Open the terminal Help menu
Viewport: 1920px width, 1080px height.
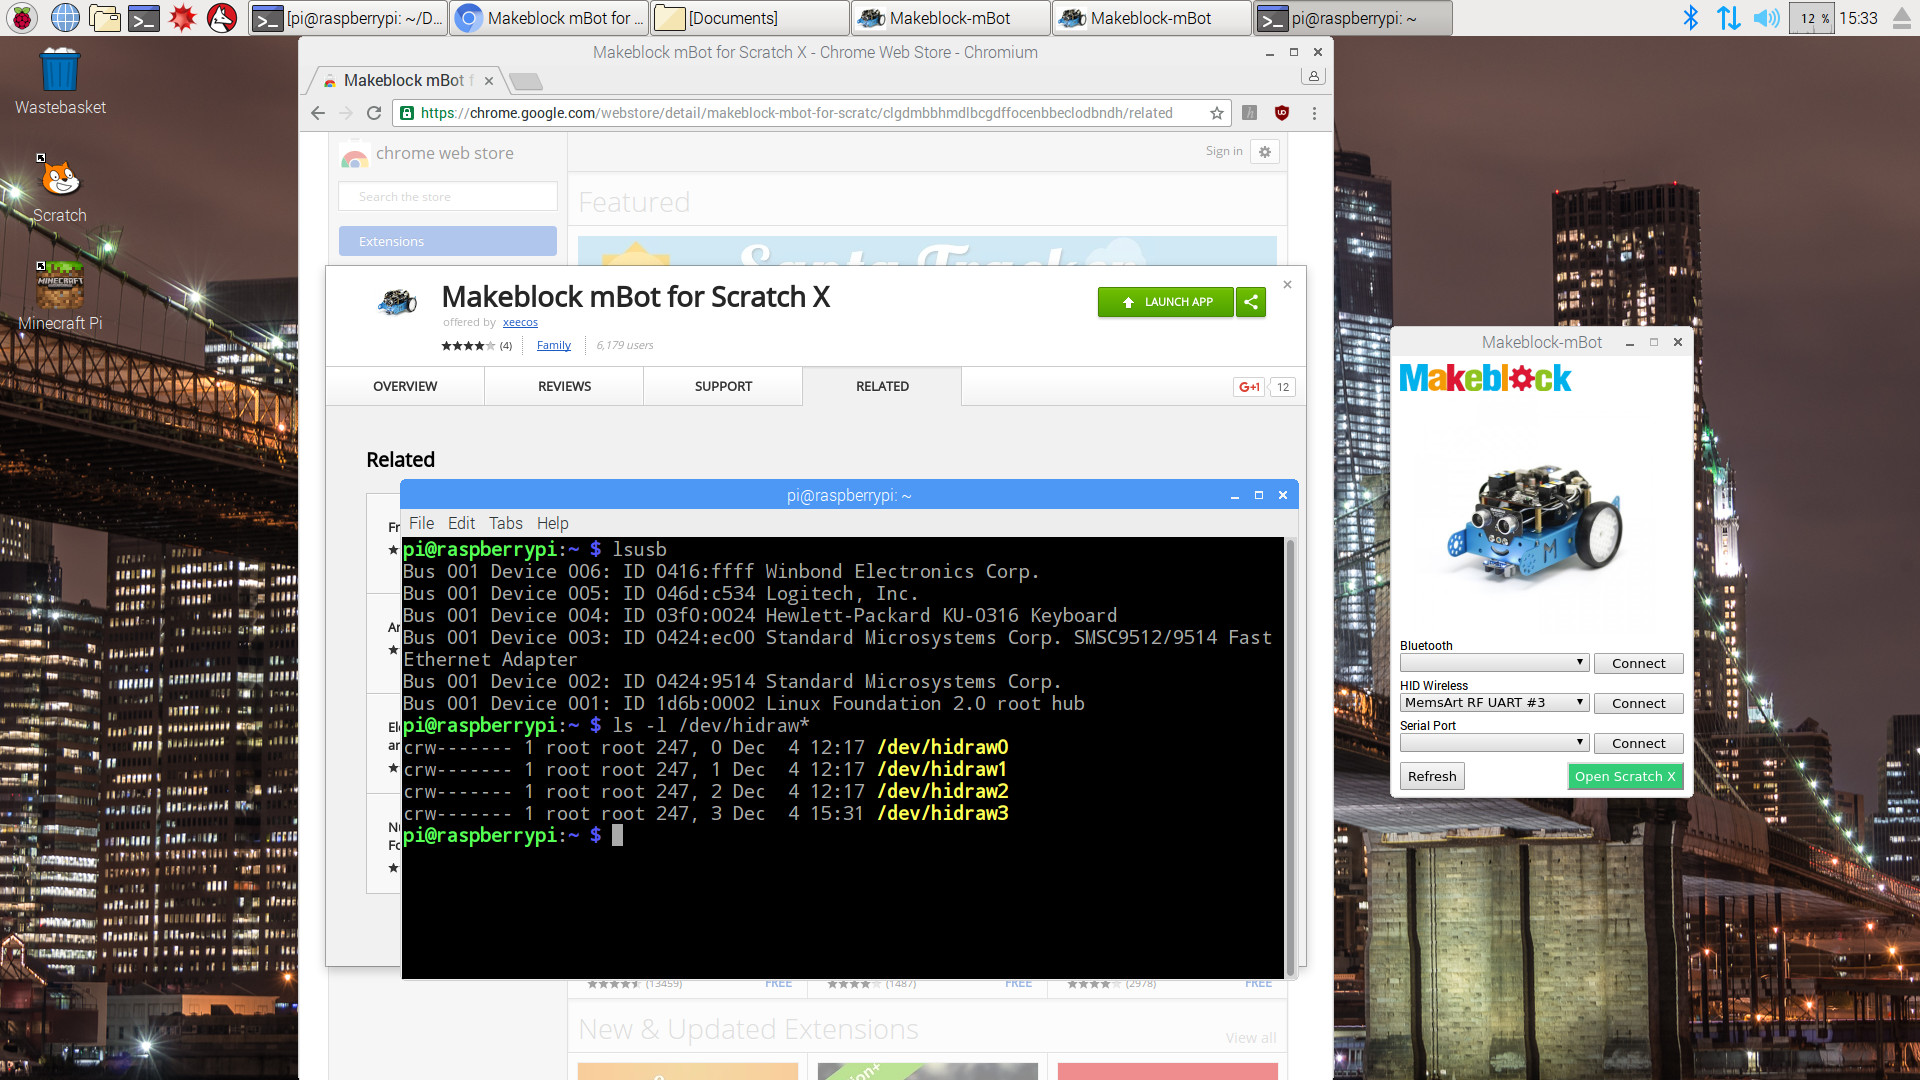tap(552, 523)
